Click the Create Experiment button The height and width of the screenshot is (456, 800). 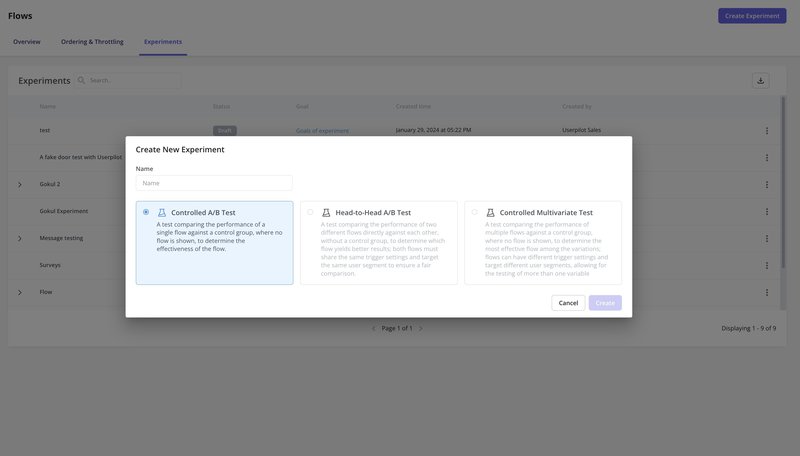point(751,16)
